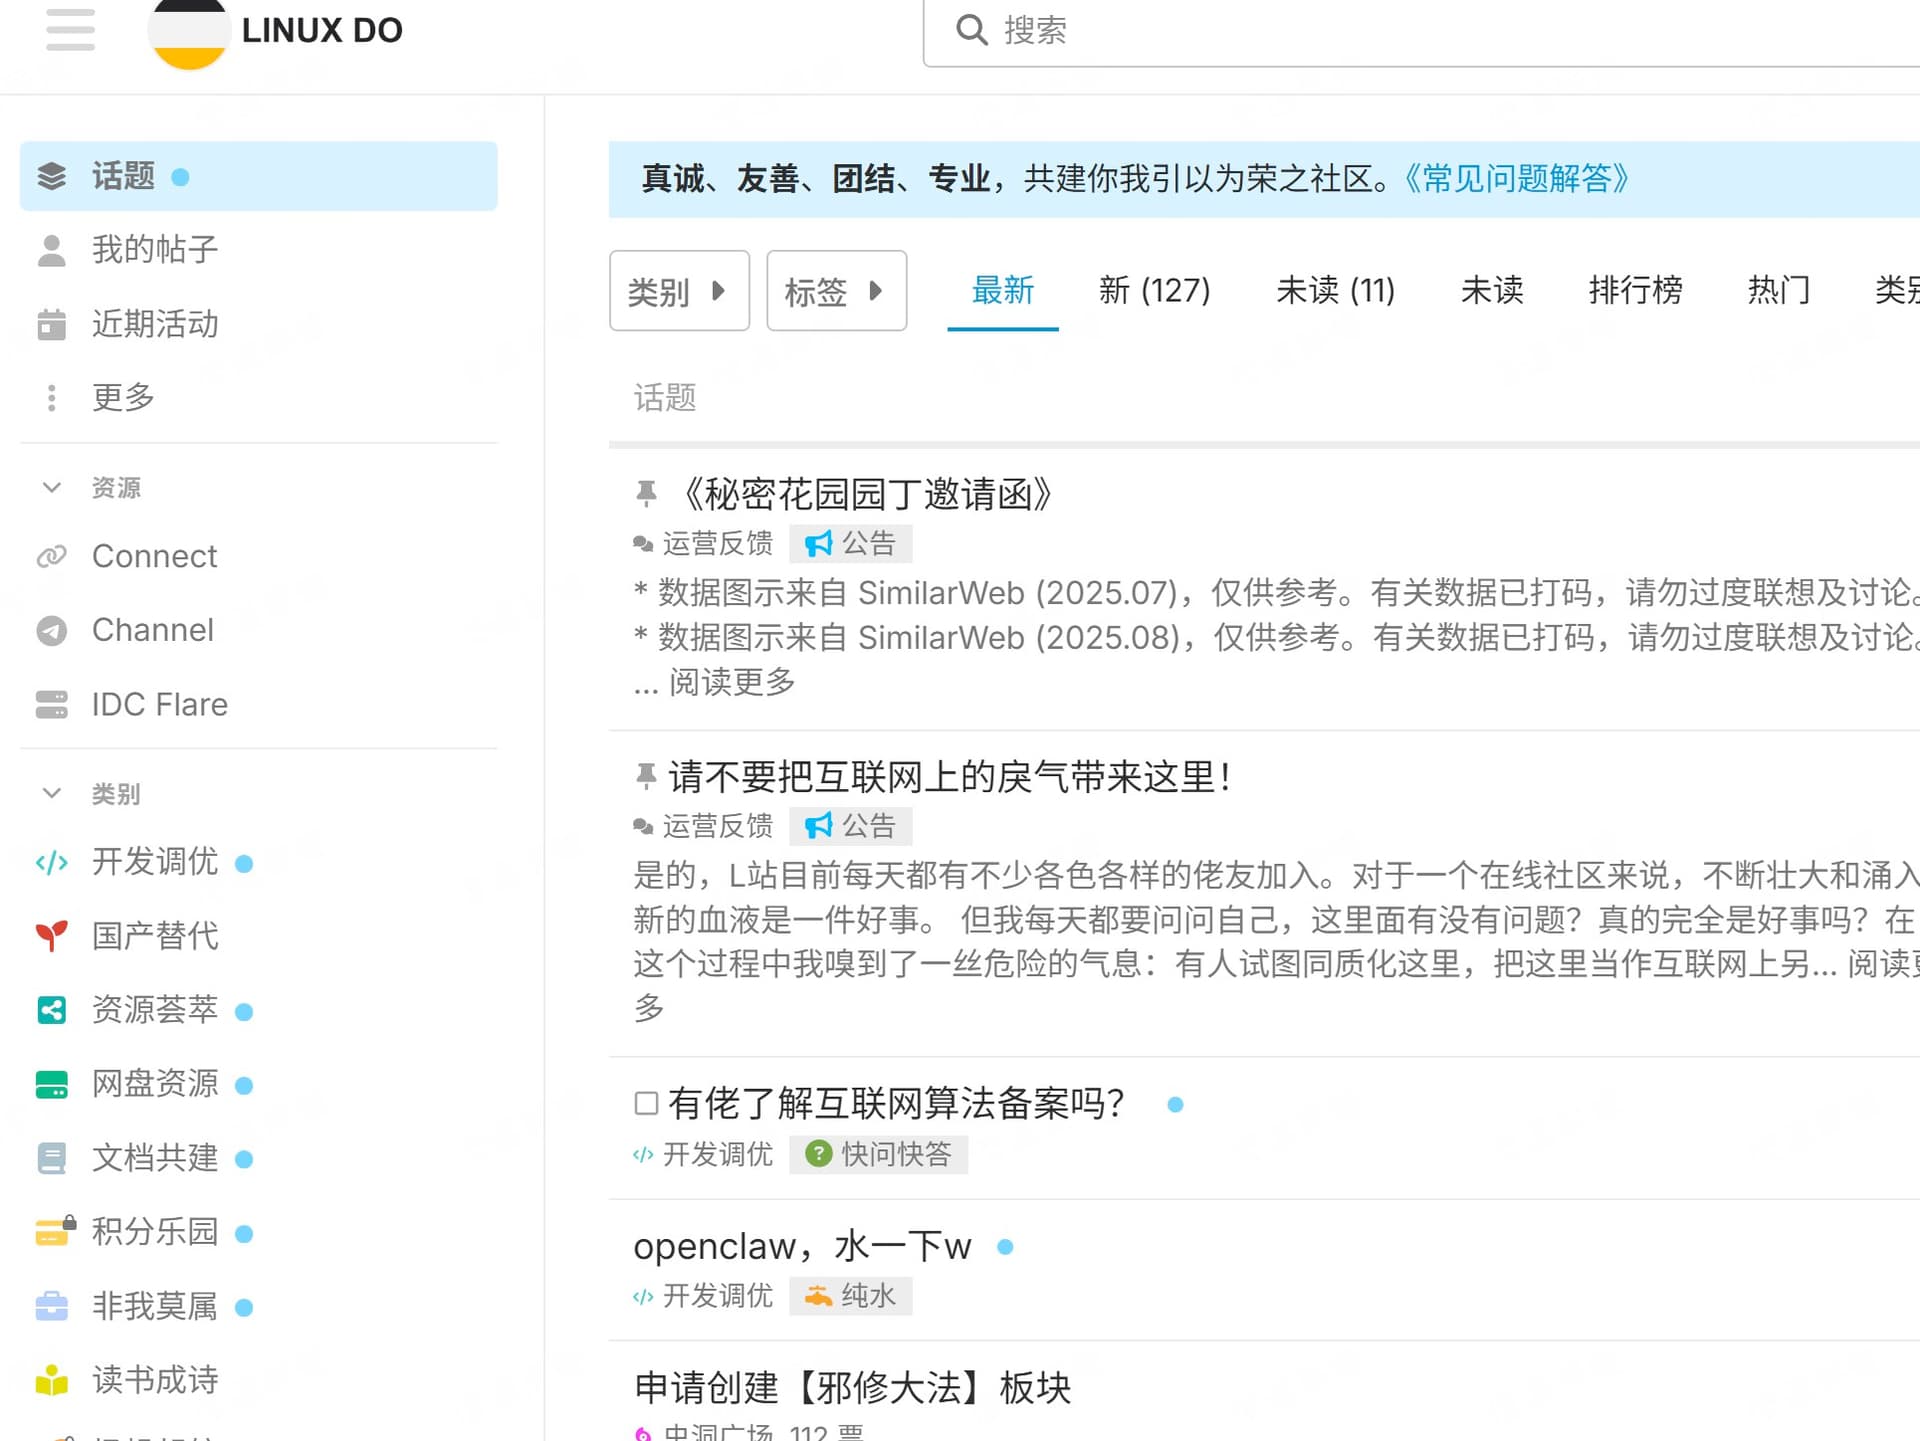The width and height of the screenshot is (1920, 1441).
Task: Focus the 搜索 input field
Action: 1400,30
